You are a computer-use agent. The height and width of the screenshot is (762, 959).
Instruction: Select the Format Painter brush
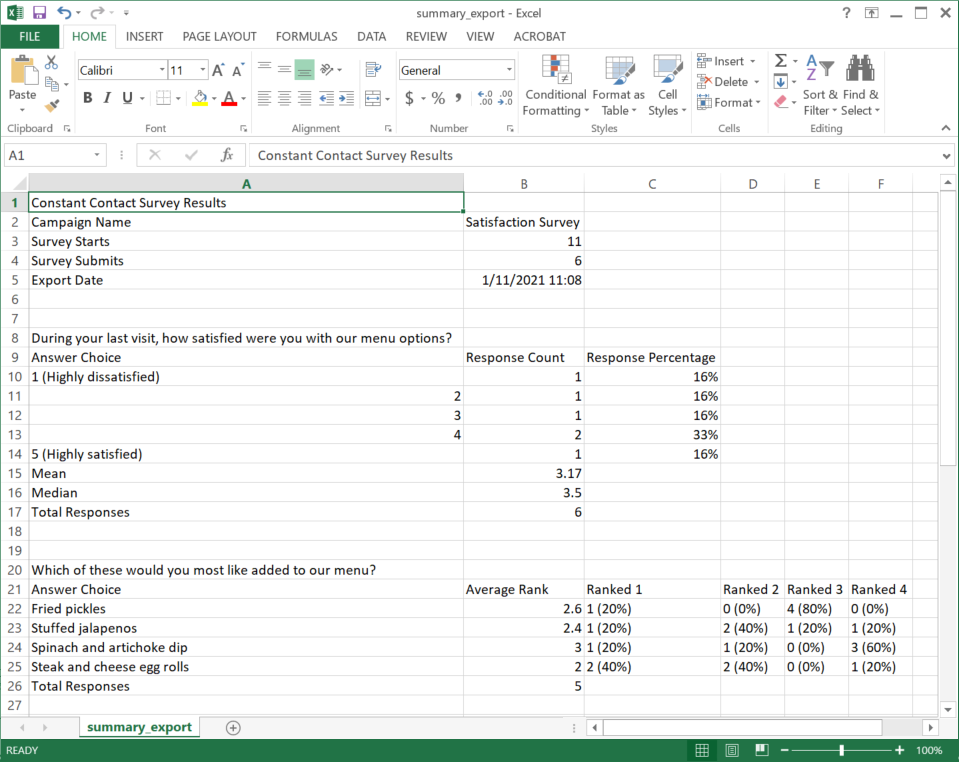(52, 106)
